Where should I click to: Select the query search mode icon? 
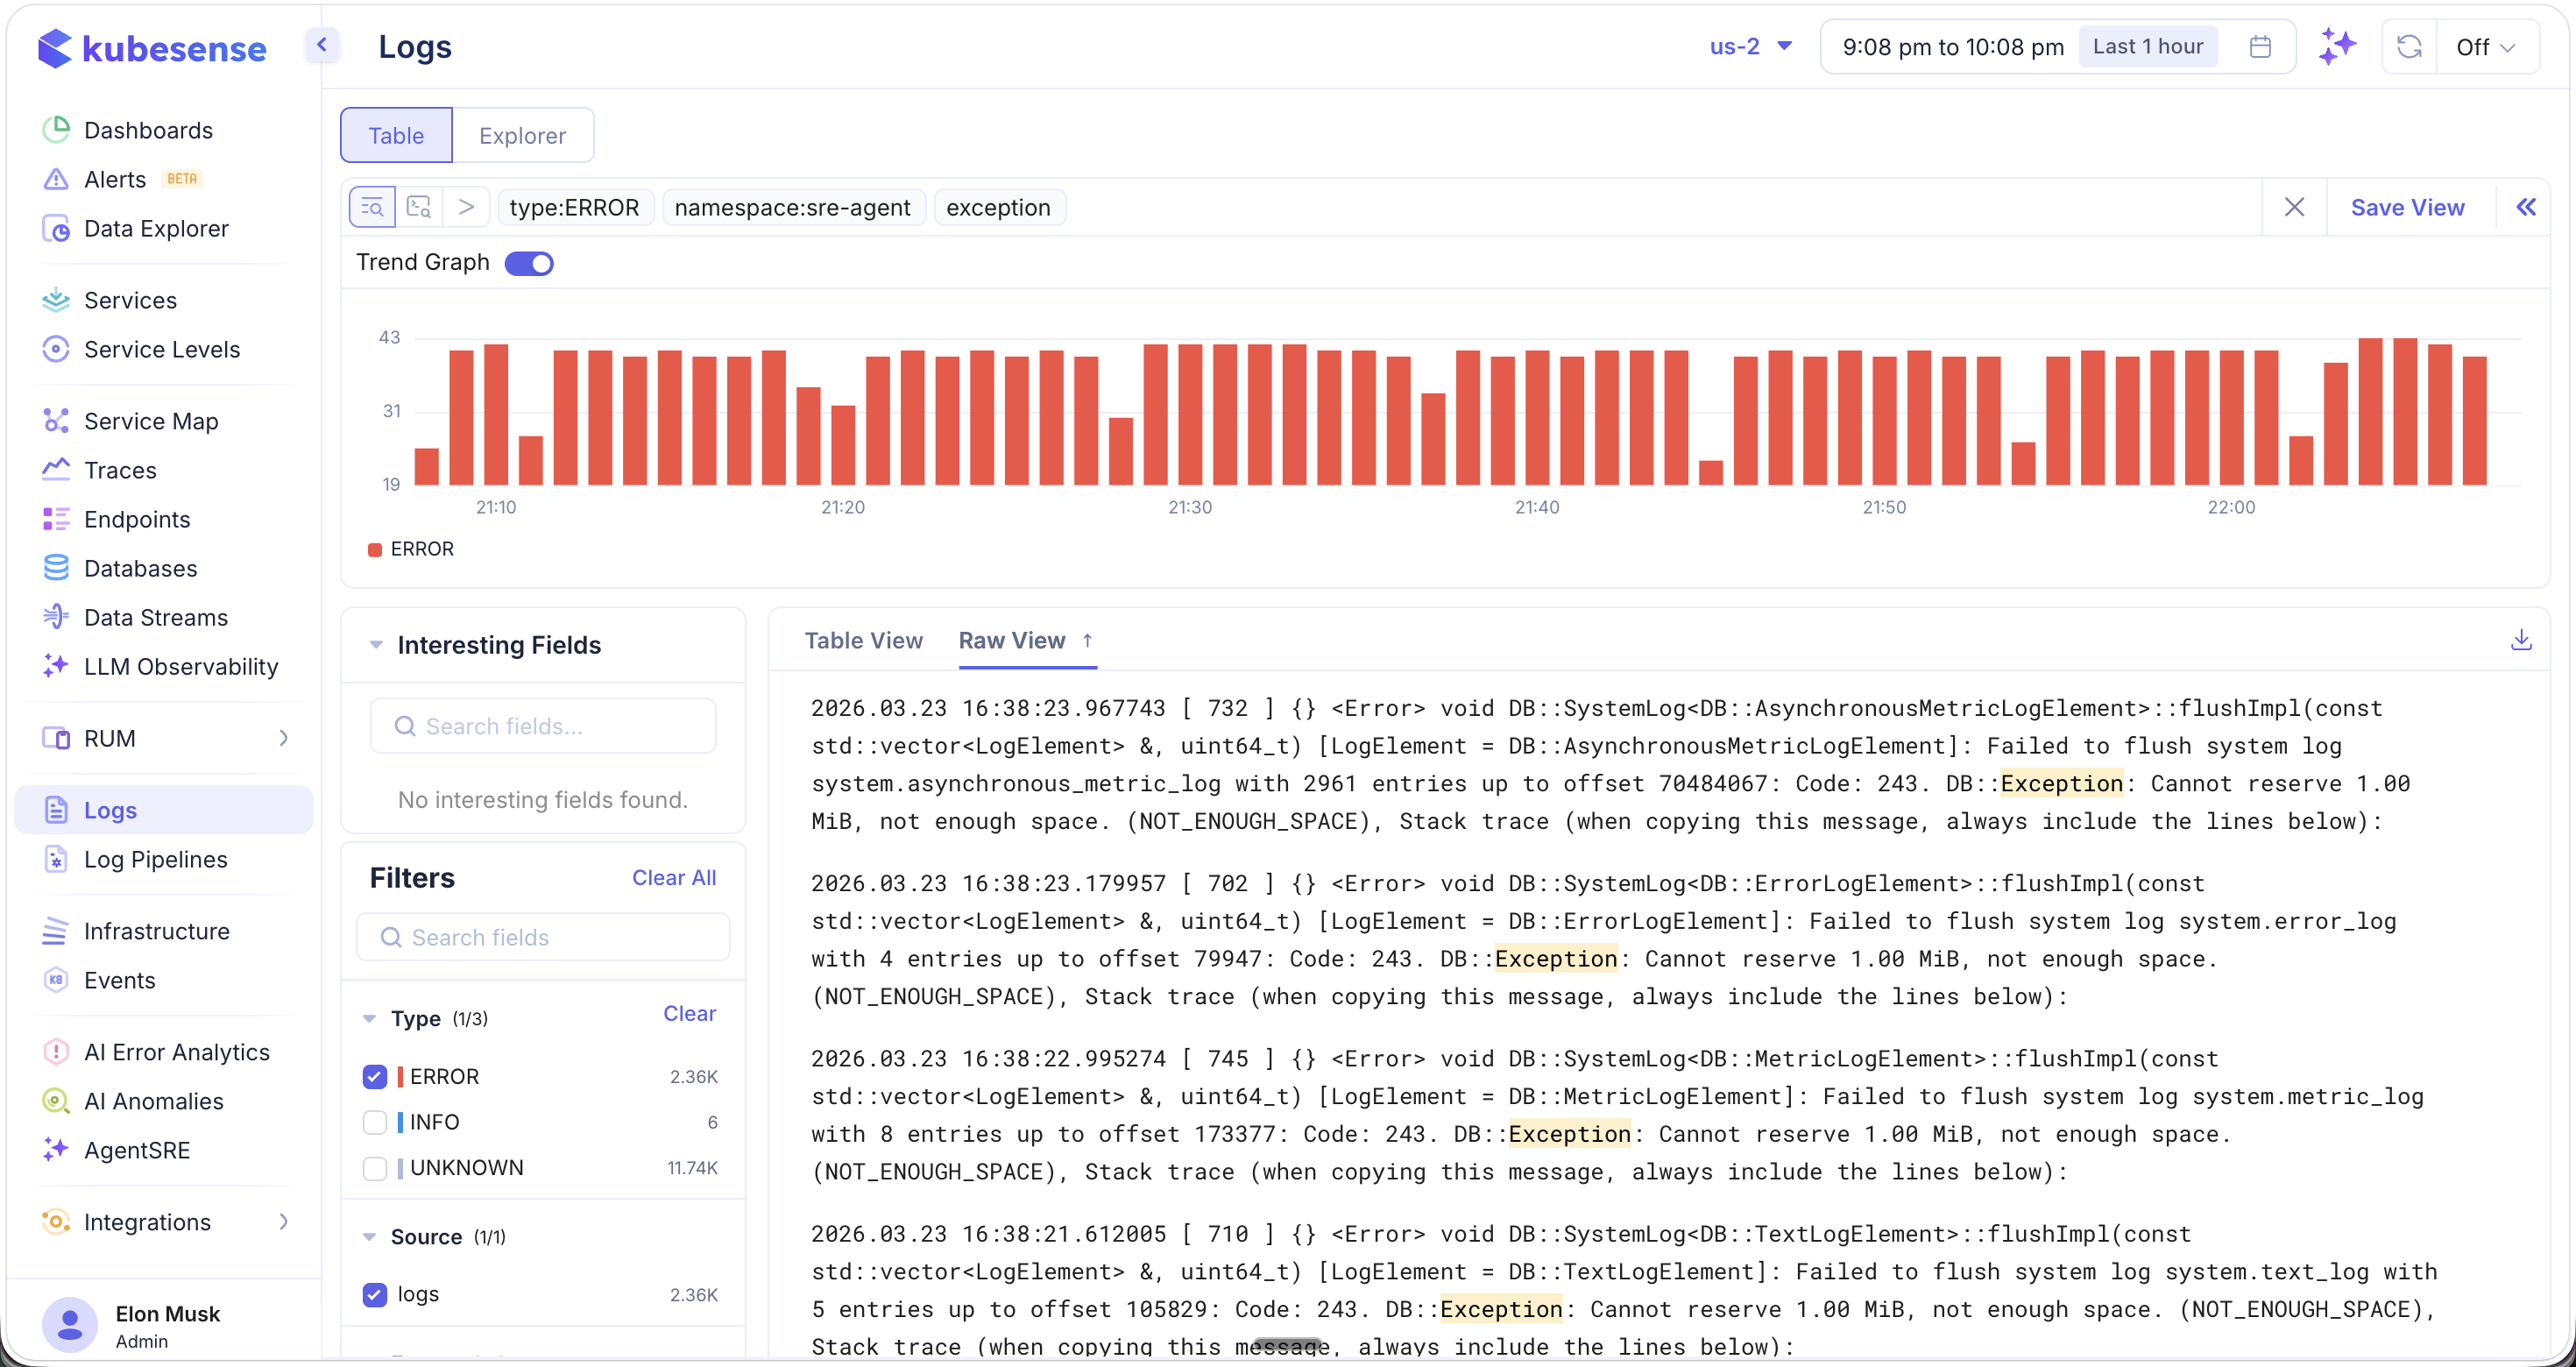click(371, 207)
